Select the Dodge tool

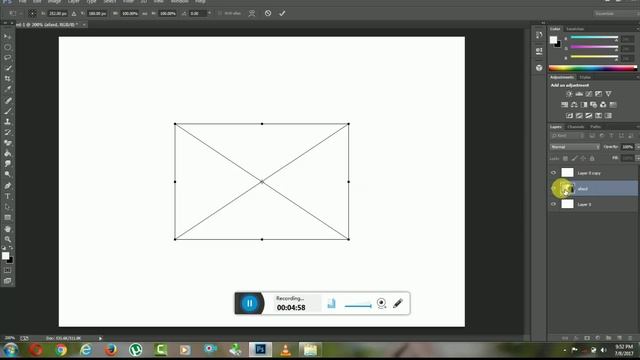point(7,174)
